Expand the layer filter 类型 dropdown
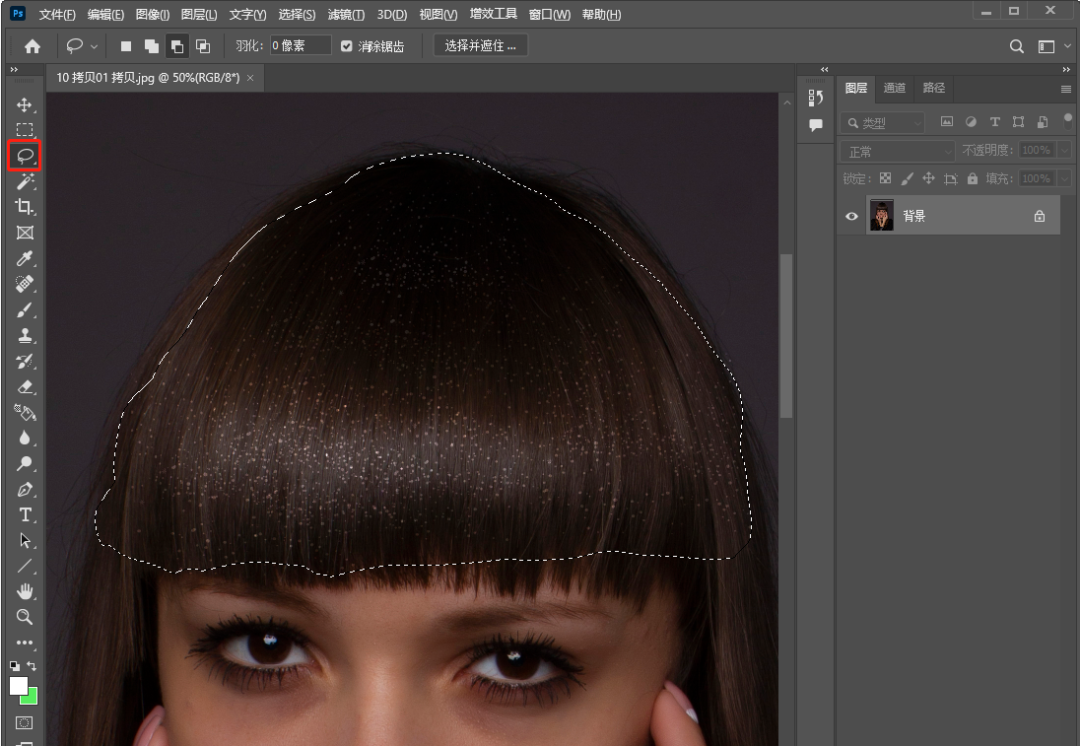Viewport: 1080px width, 746px height. point(884,122)
